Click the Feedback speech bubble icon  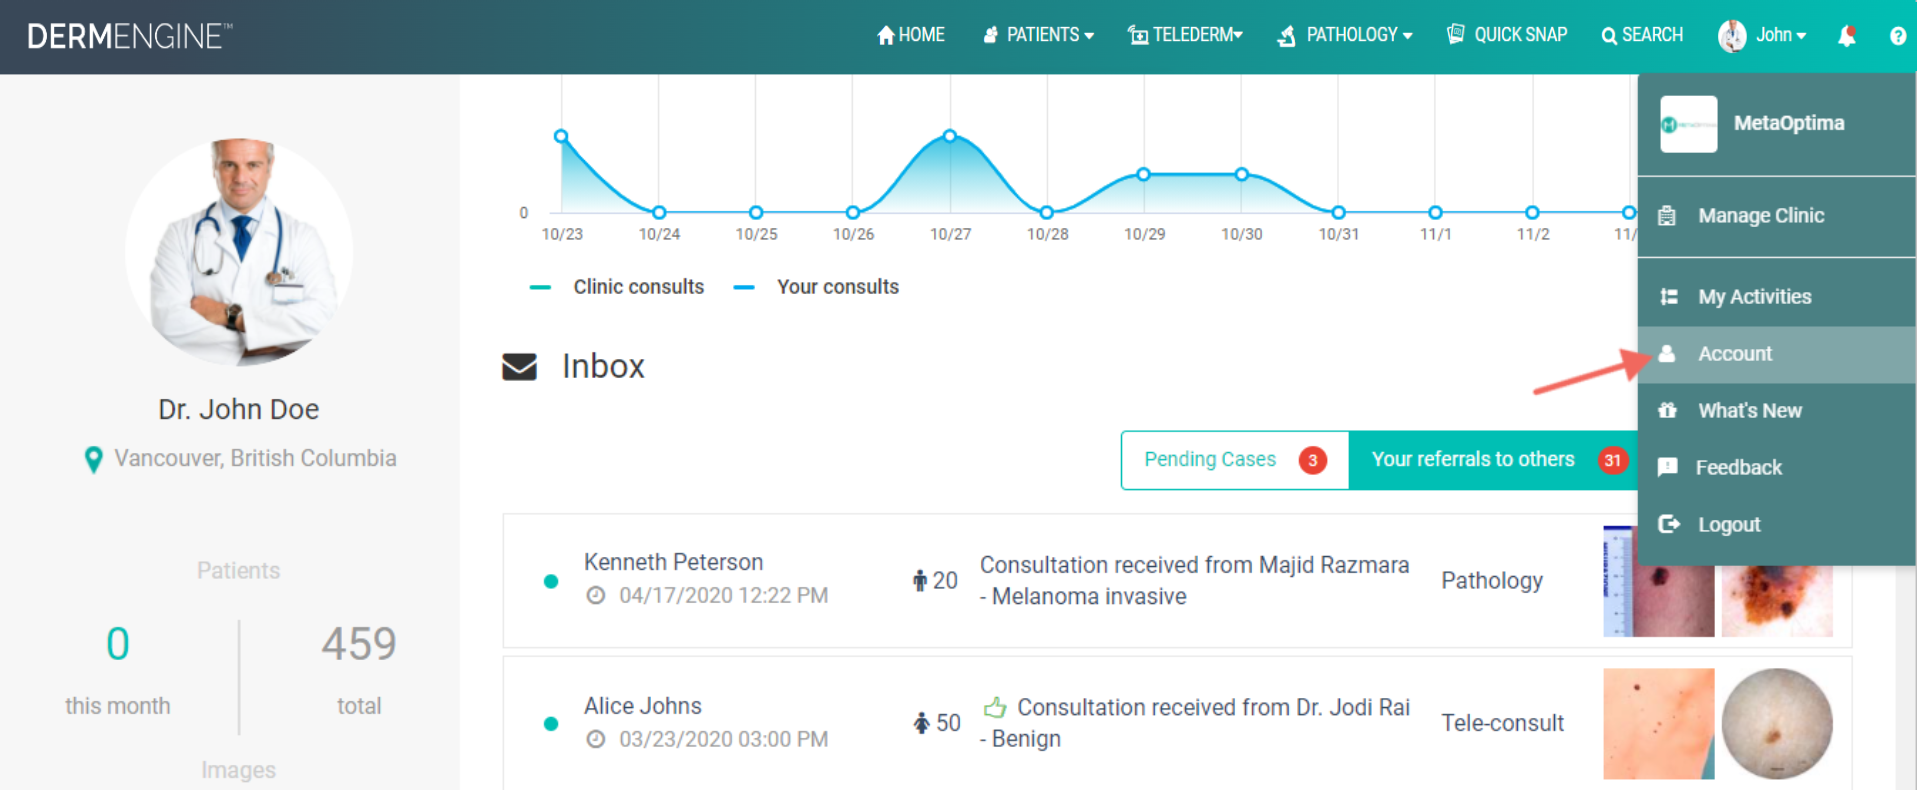1667,467
